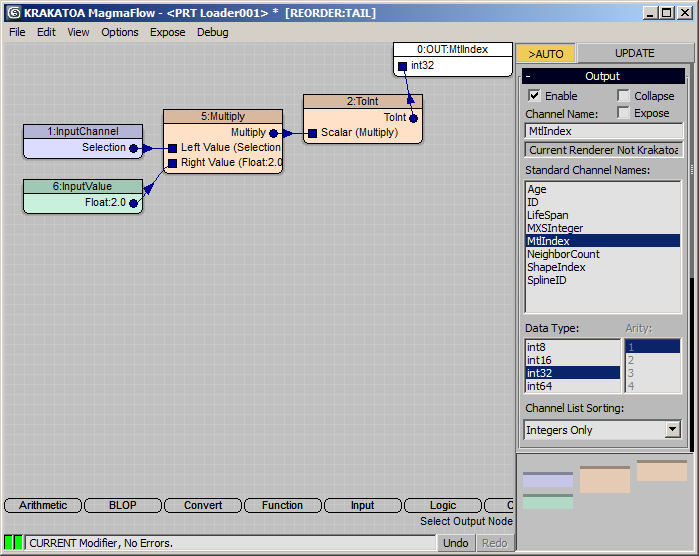699x556 pixels.
Task: Select int8 data type
Action: 573,347
